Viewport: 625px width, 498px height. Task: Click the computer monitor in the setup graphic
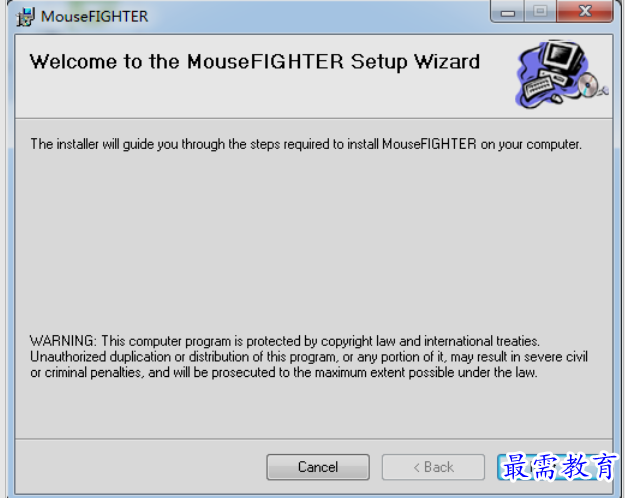pos(563,56)
